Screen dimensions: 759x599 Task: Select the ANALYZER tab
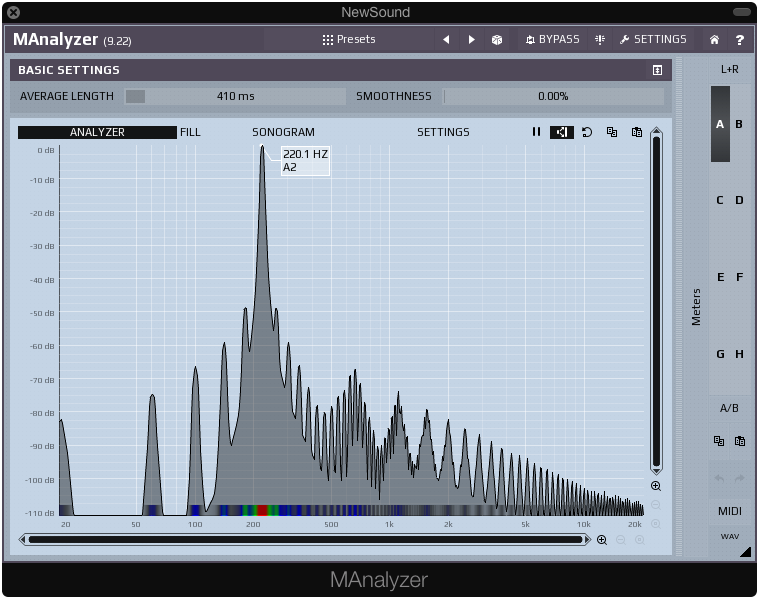pos(97,132)
